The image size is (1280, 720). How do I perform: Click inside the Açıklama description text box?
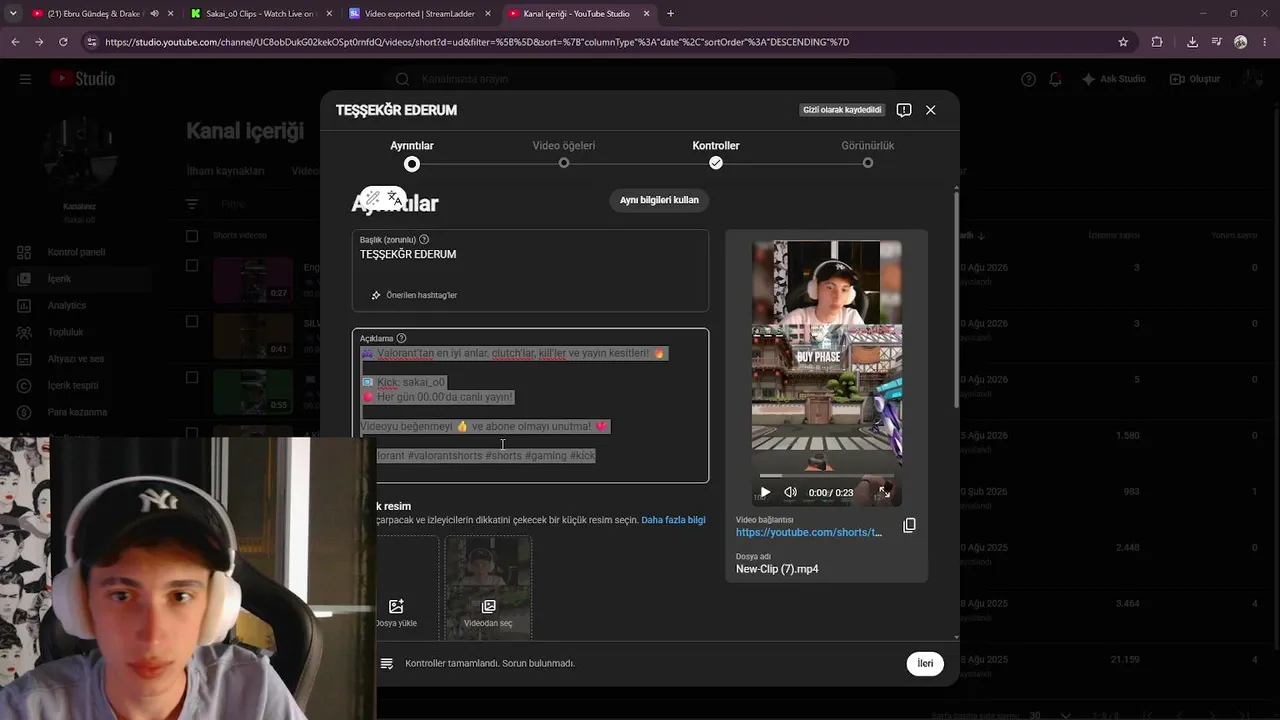click(x=530, y=405)
